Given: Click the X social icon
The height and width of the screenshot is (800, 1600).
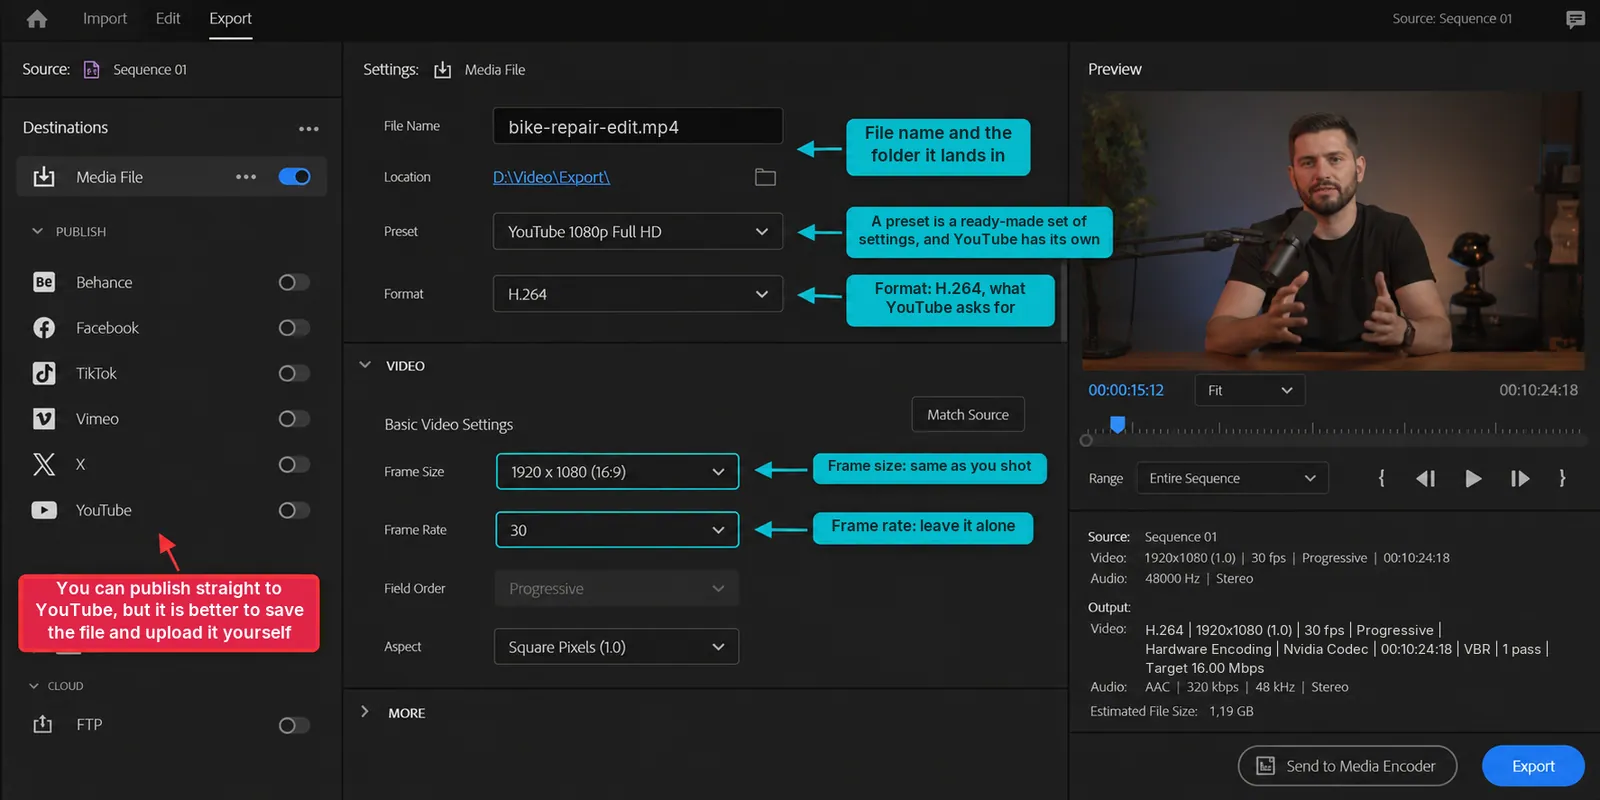Looking at the screenshot, I should [44, 464].
